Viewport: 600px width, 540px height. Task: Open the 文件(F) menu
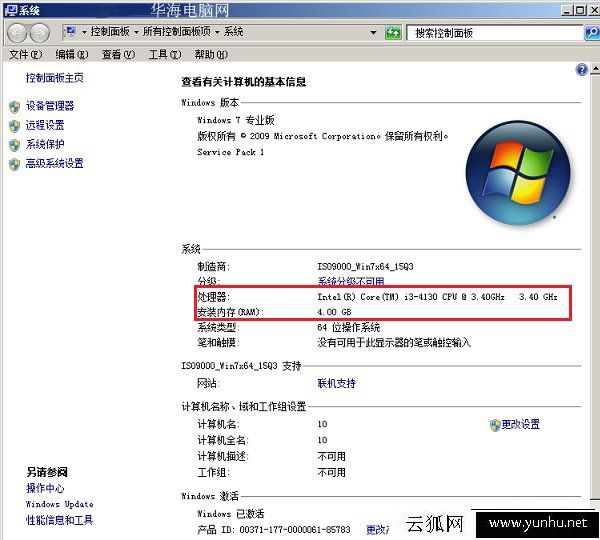[x=25, y=55]
